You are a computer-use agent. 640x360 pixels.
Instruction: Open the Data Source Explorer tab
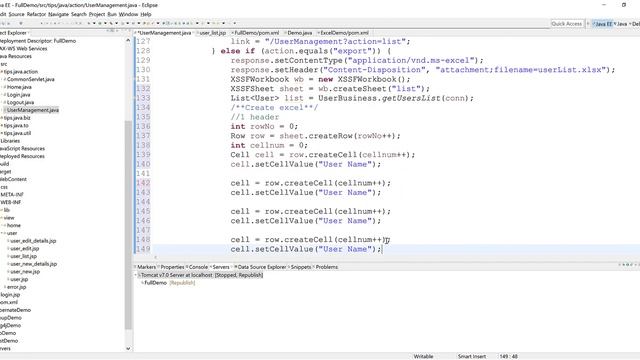pos(261,267)
